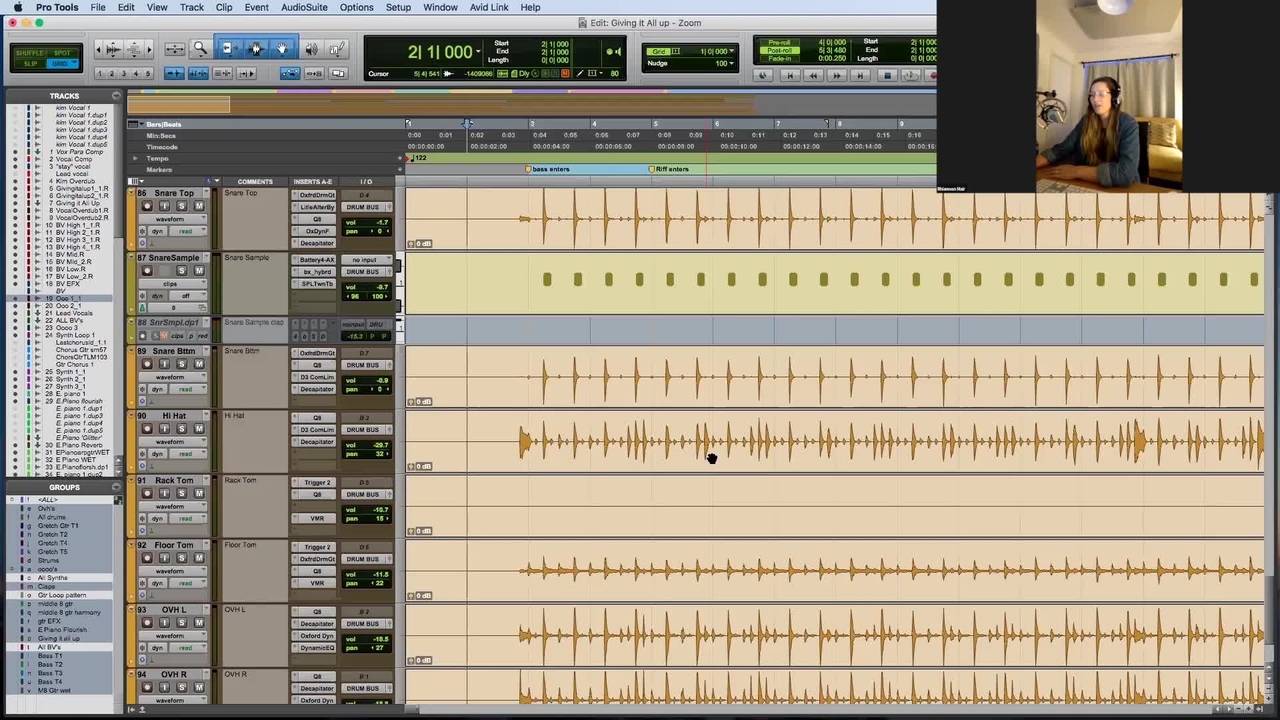
Task: Select the Zoomer magnifying glass tool
Action: (x=200, y=49)
